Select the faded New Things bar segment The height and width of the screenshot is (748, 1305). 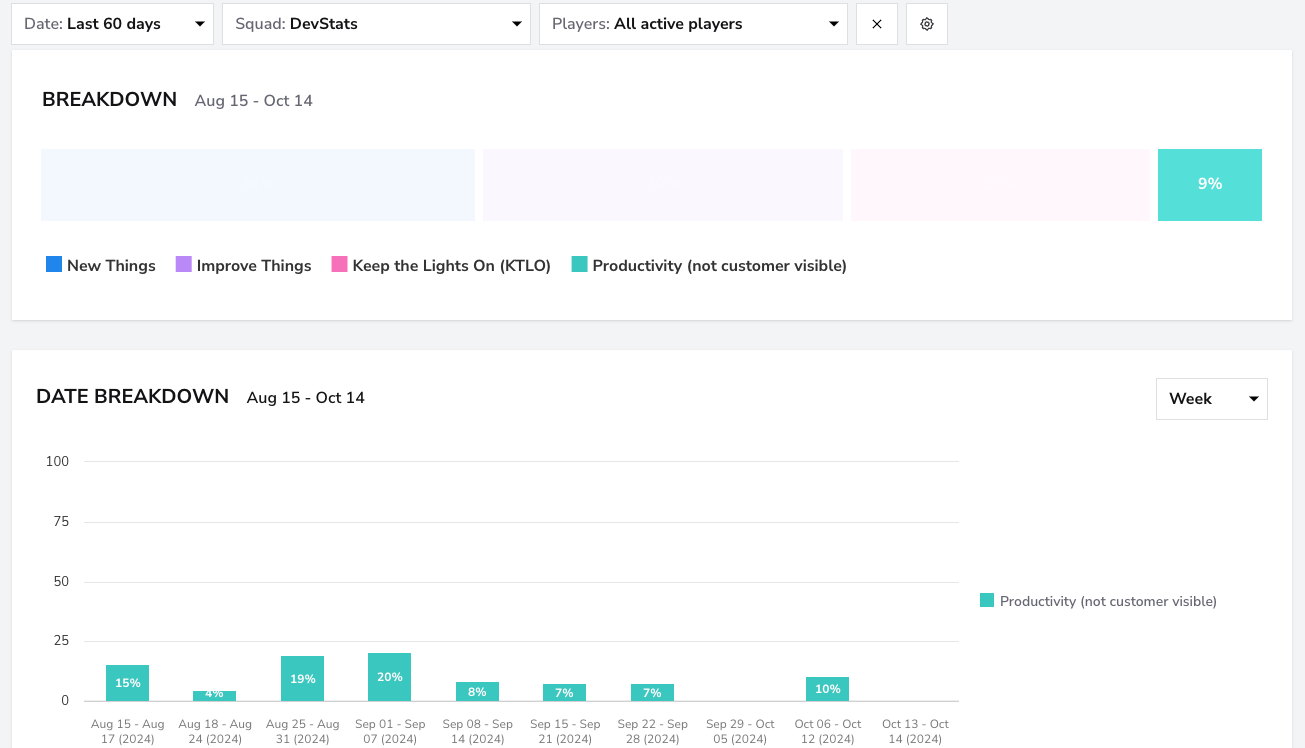pyautogui.click(x=258, y=185)
